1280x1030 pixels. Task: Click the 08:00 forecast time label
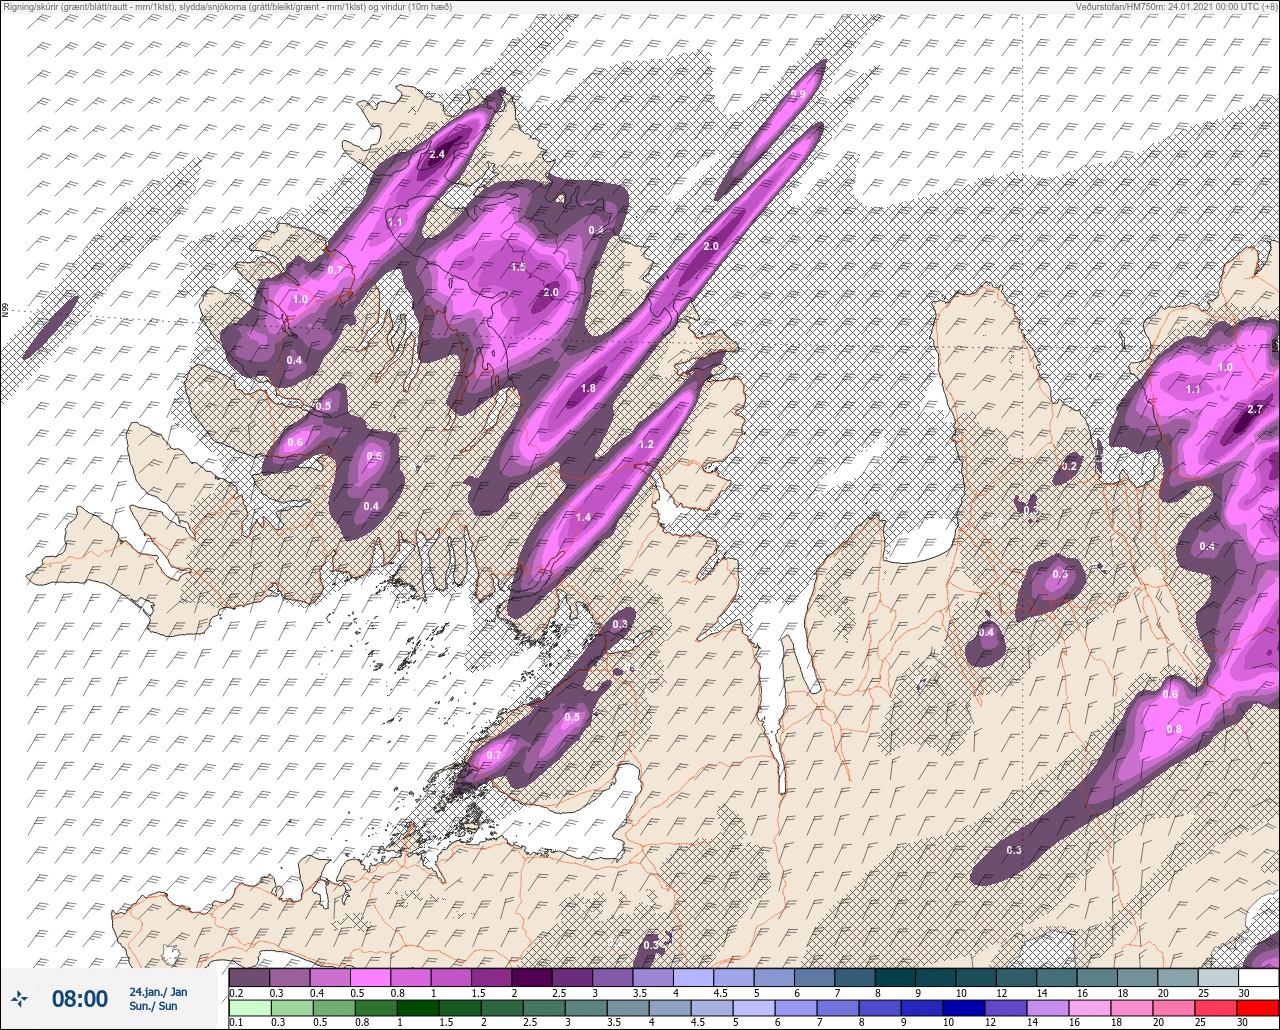tap(79, 998)
